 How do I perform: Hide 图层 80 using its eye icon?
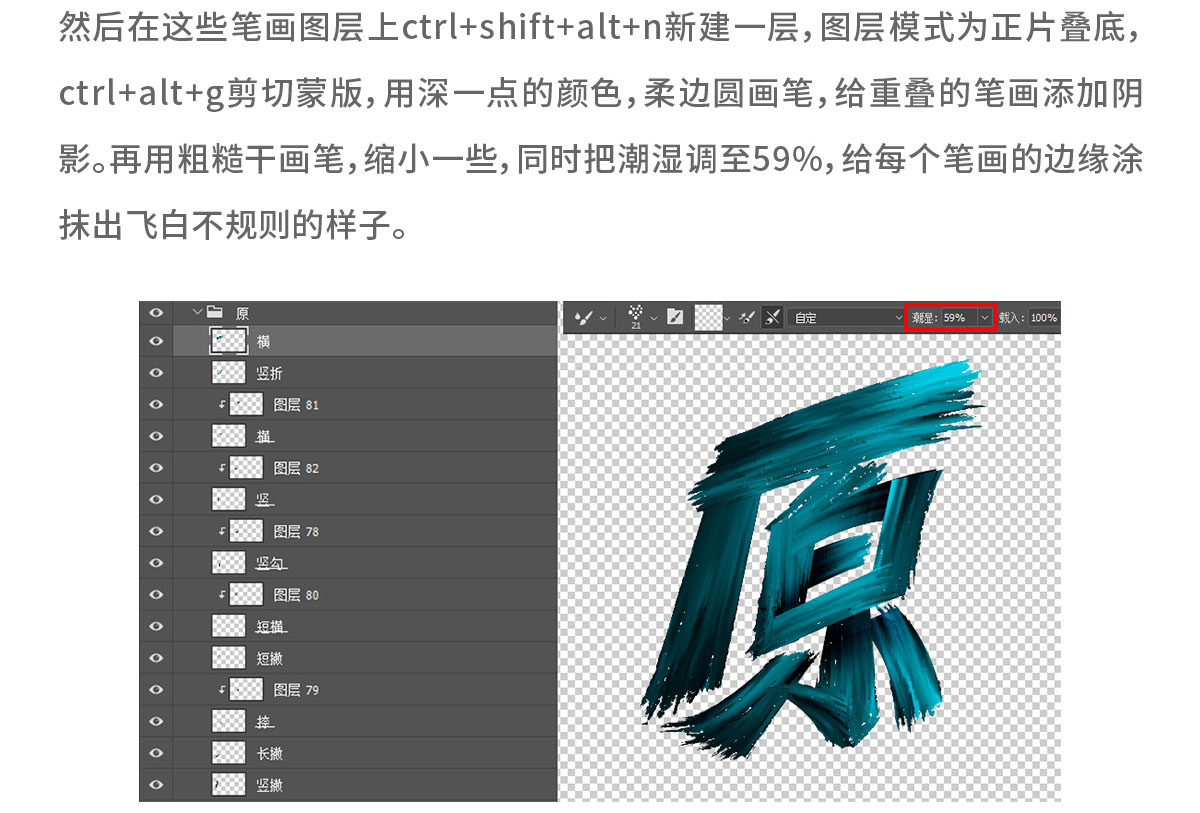coord(156,594)
